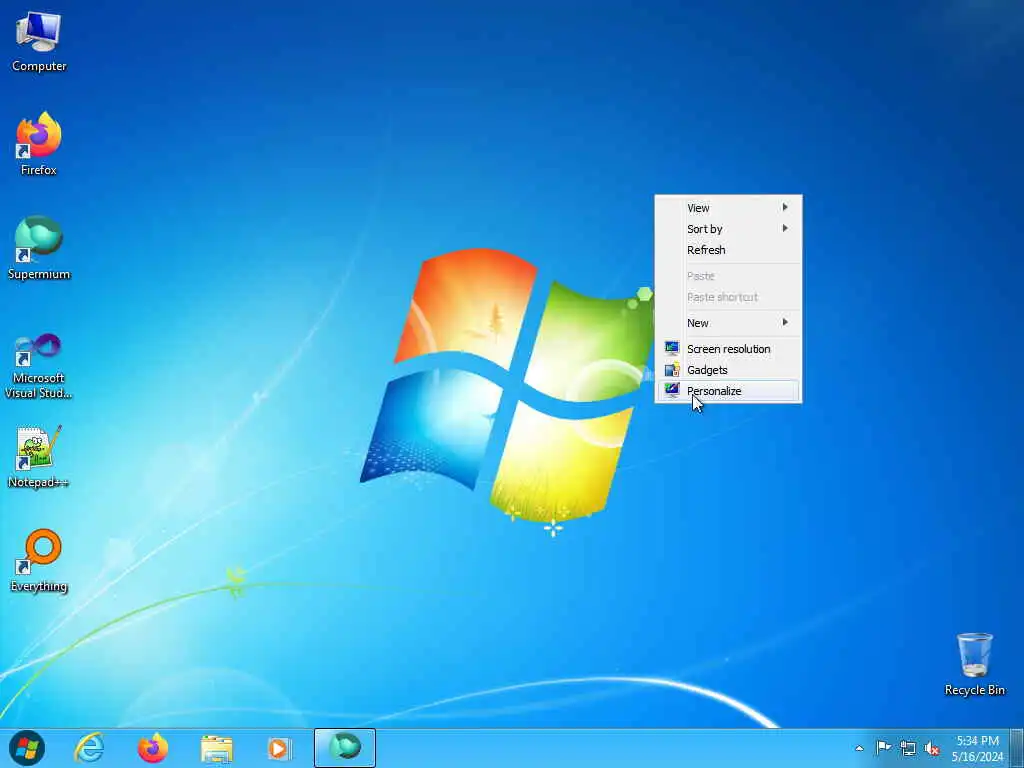
Task: Open Windows Media Player on taskbar
Action: click(279, 748)
